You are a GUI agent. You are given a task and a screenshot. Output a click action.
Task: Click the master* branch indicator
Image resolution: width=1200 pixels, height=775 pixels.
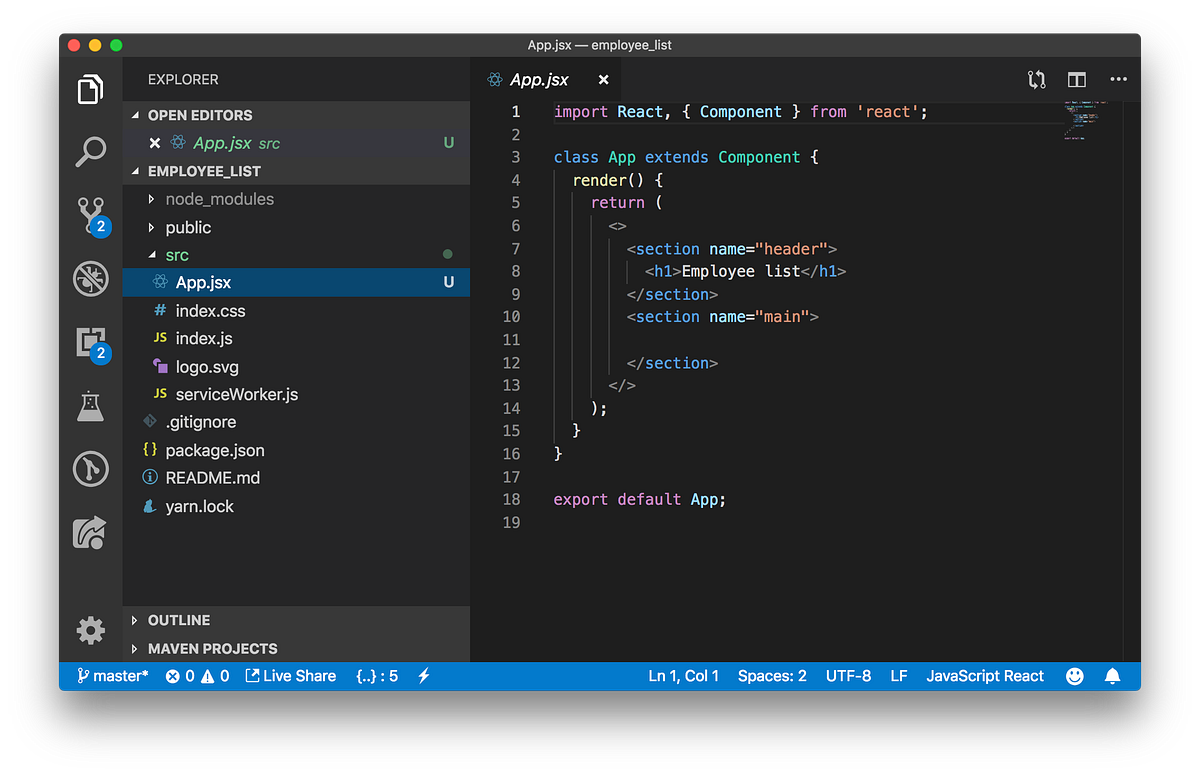point(112,676)
